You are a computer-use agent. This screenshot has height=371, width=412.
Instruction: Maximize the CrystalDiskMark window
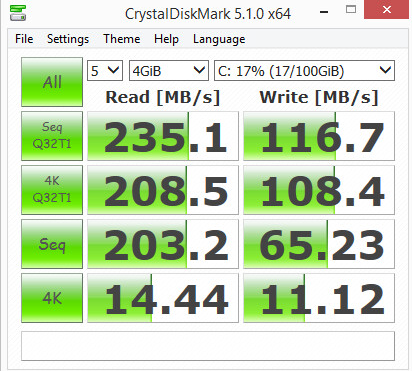pyautogui.click(x=351, y=10)
